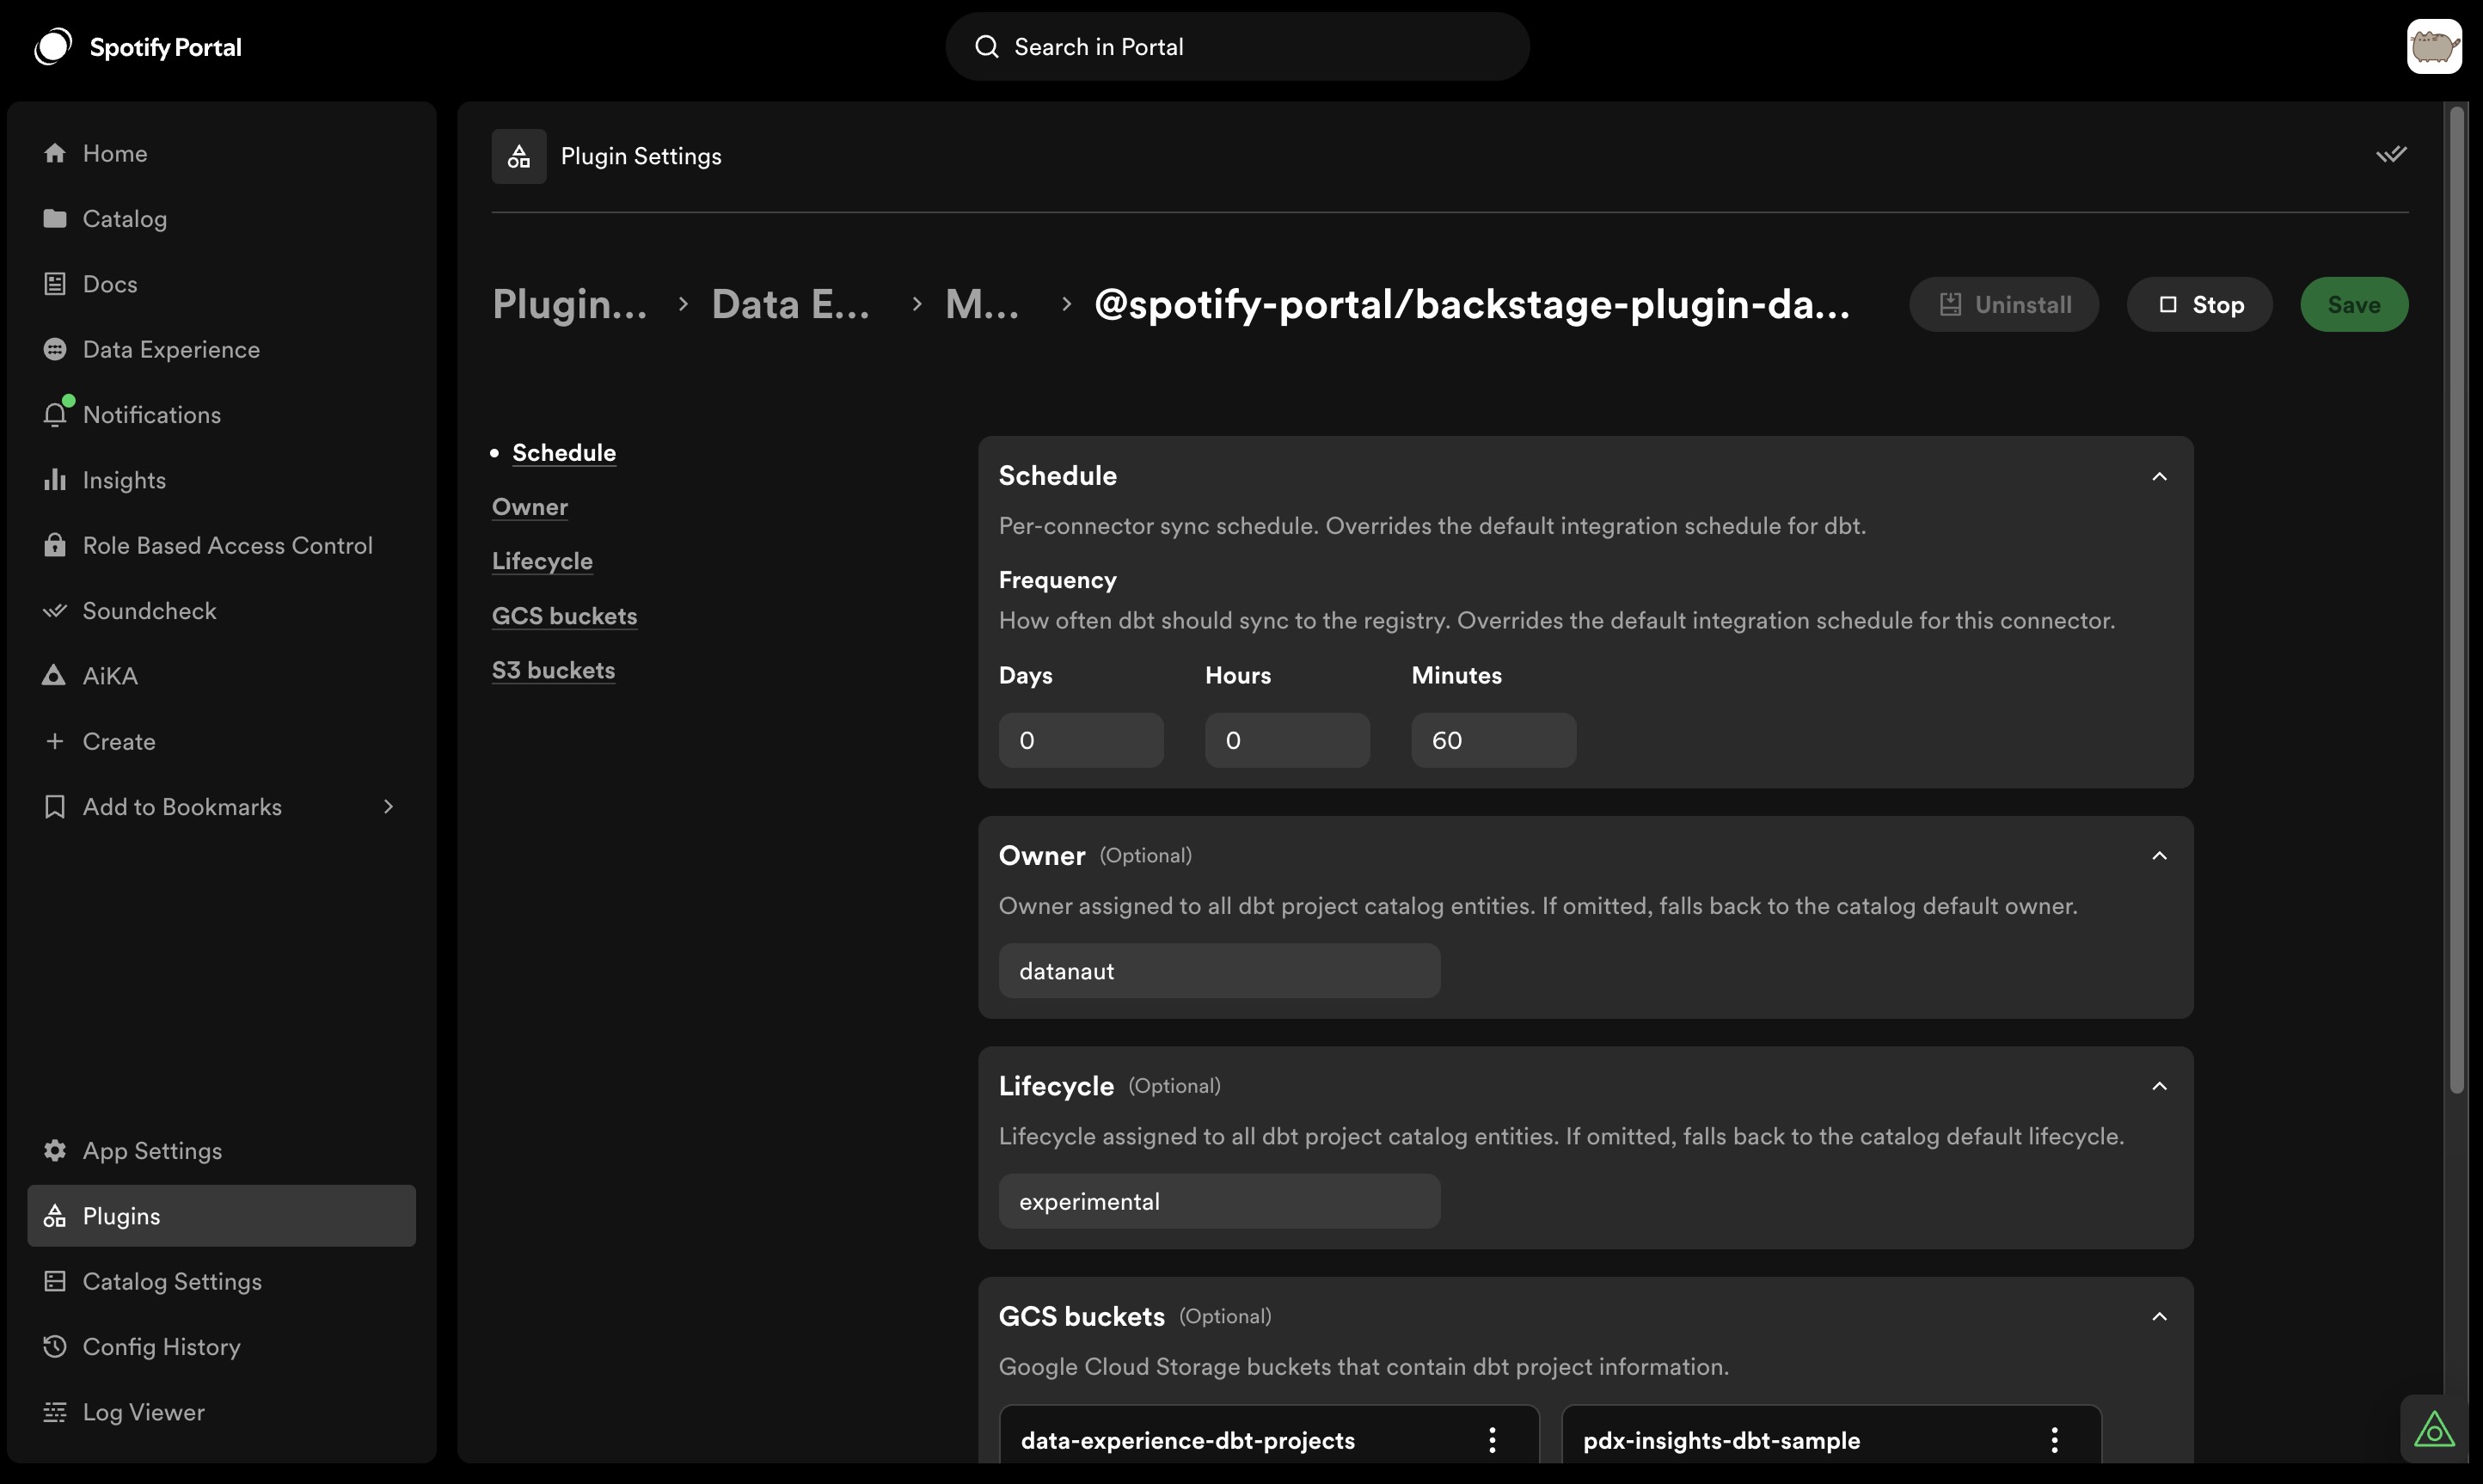Viewport: 2483px width, 1484px height.
Task: Click the Catalog folder icon
Action: 55,218
